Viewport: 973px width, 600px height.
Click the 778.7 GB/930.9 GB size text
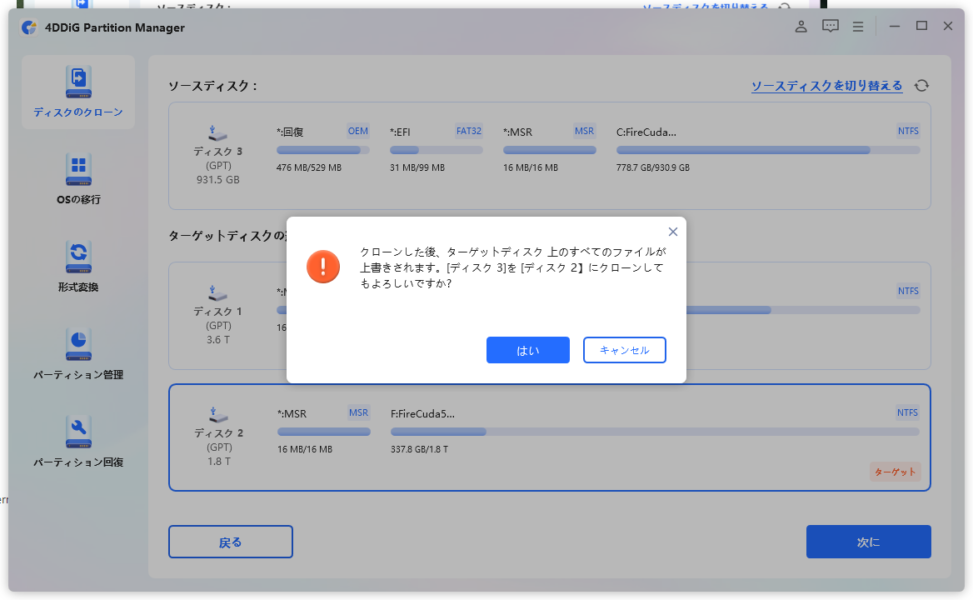click(x=653, y=168)
